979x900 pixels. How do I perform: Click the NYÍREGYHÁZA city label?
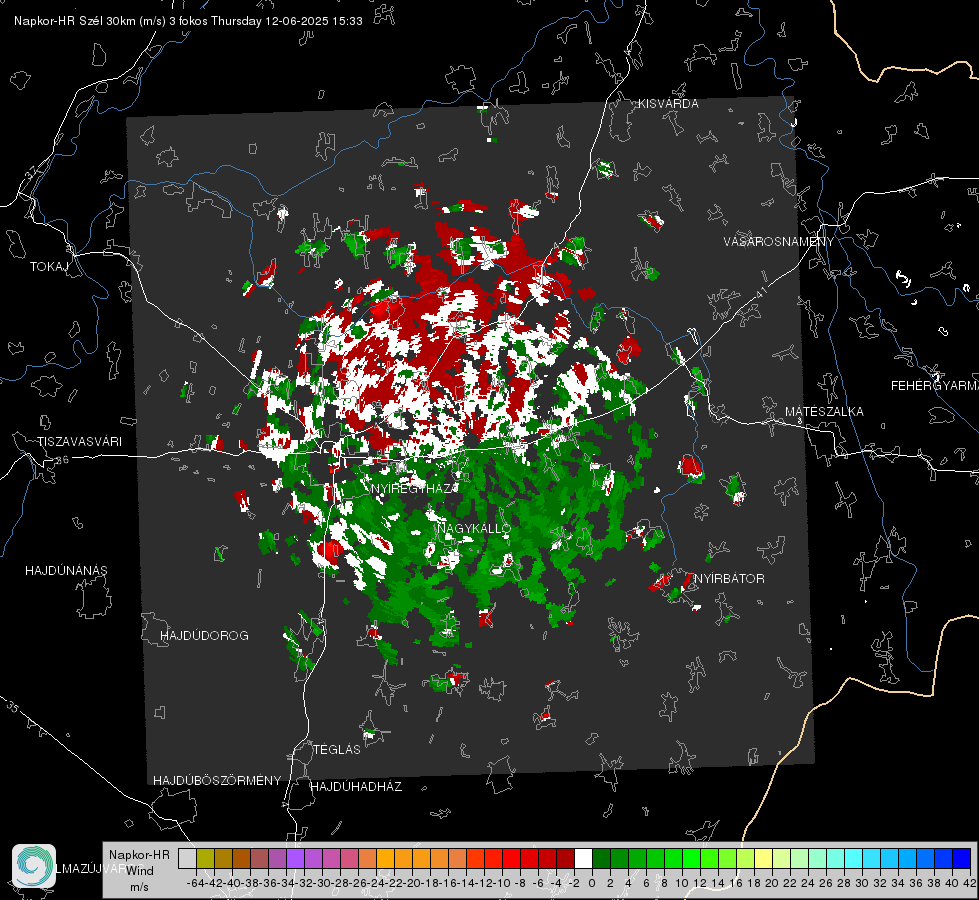click(x=415, y=489)
